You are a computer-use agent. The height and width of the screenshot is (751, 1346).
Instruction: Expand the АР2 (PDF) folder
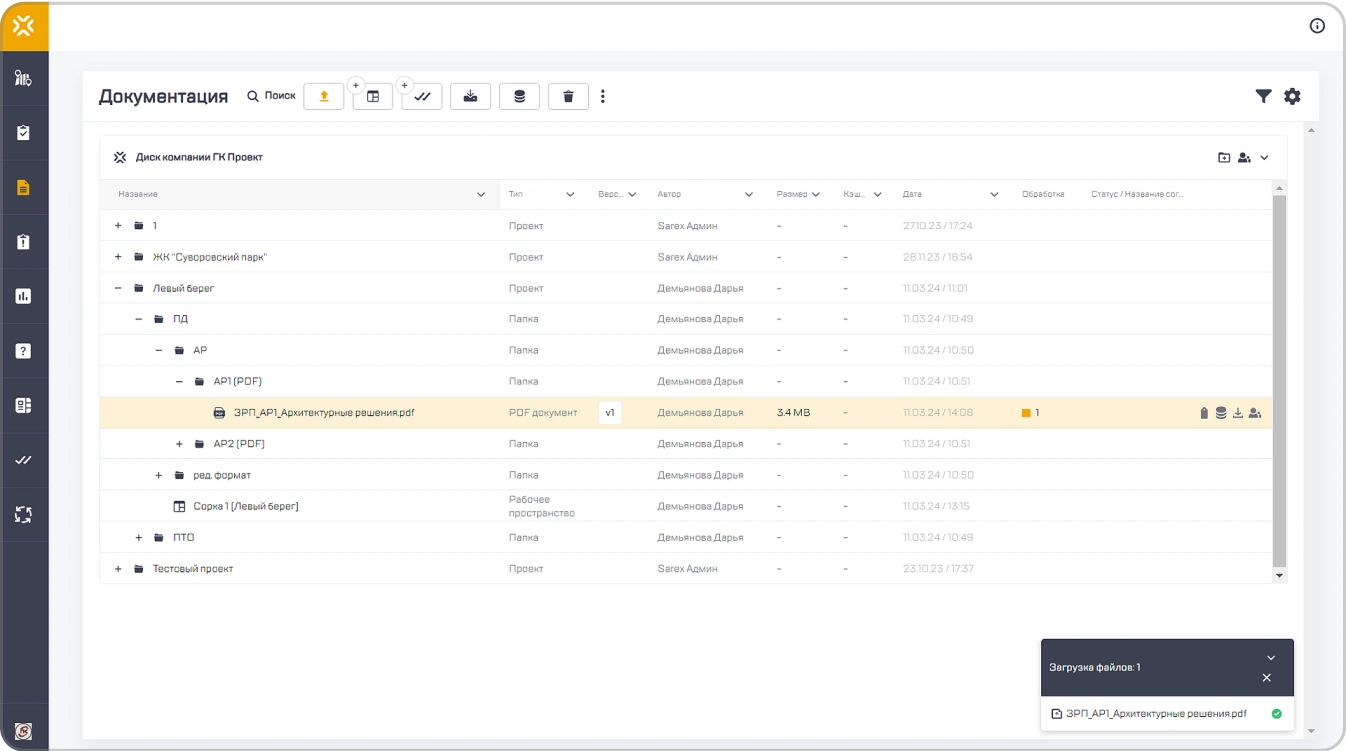[179, 444]
